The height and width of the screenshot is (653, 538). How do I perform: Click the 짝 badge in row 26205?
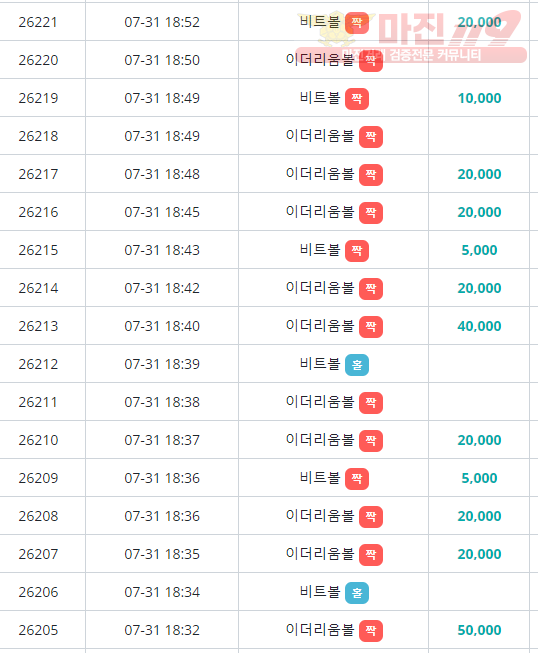pos(371,631)
